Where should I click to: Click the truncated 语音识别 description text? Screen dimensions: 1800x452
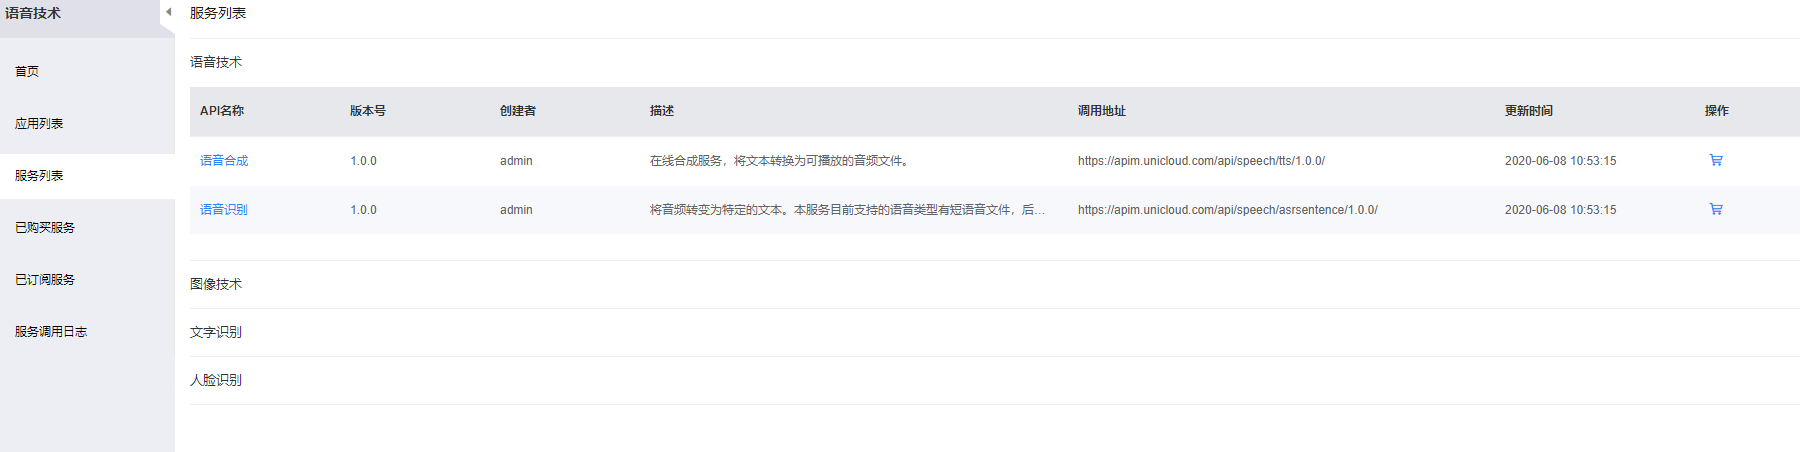[x=847, y=210]
